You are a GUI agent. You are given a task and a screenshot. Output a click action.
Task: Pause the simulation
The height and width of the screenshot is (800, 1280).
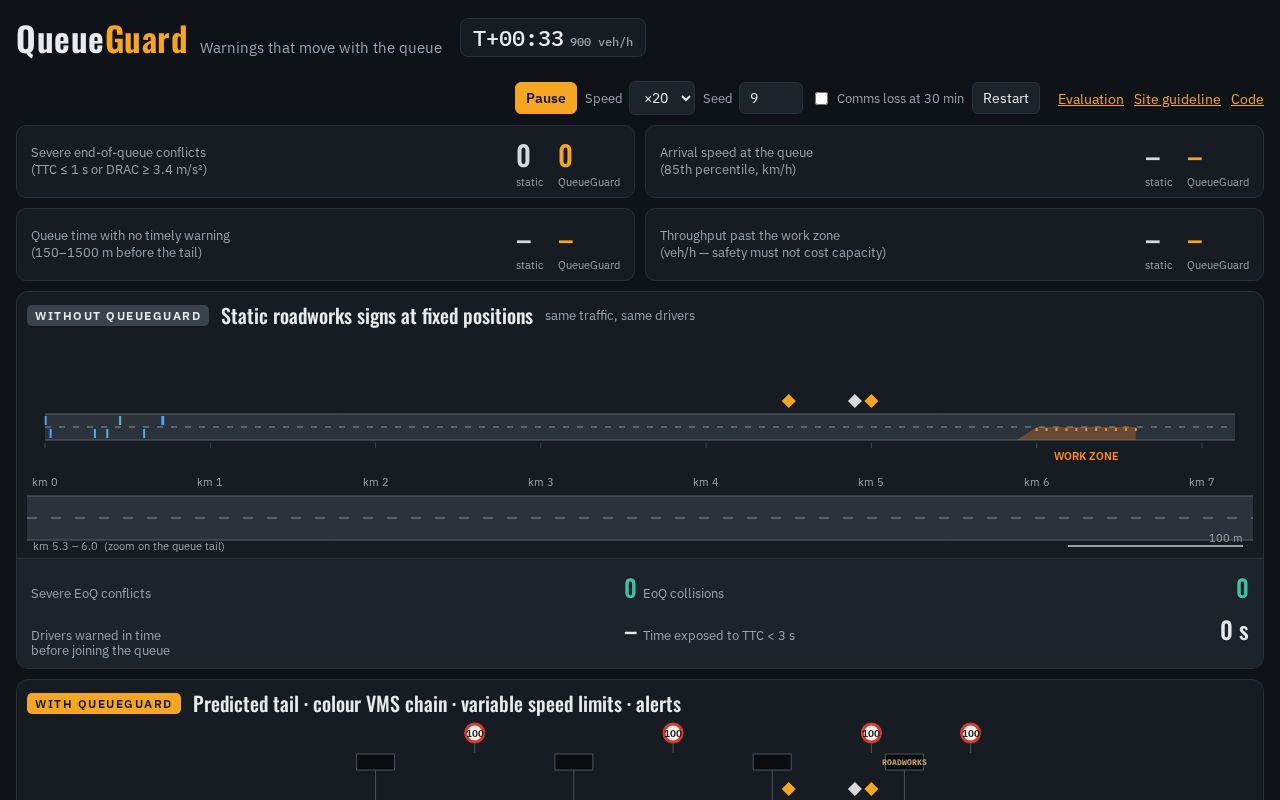(546, 98)
